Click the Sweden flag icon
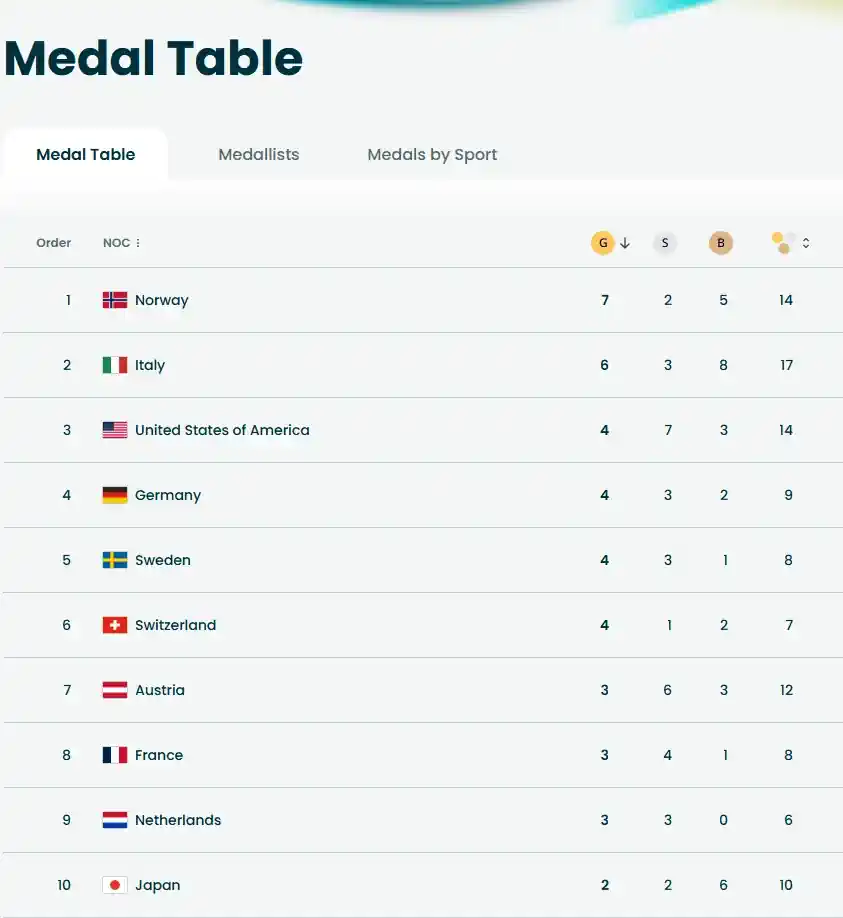This screenshot has height=918, width=843. 115,560
